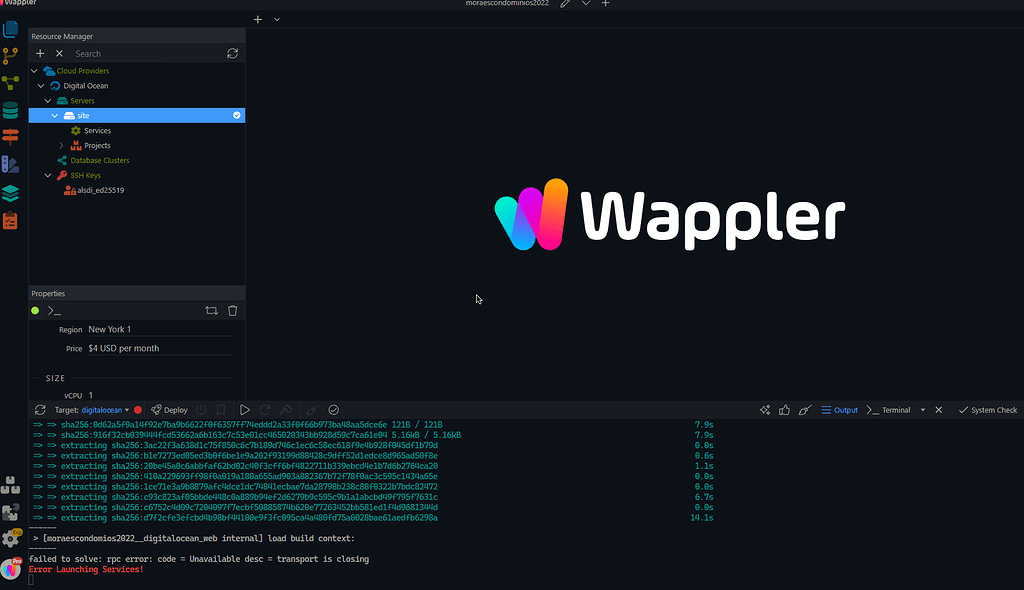Image resolution: width=1024 pixels, height=590 pixels.
Task: Add a new resource with plus icon
Action: tap(40, 54)
